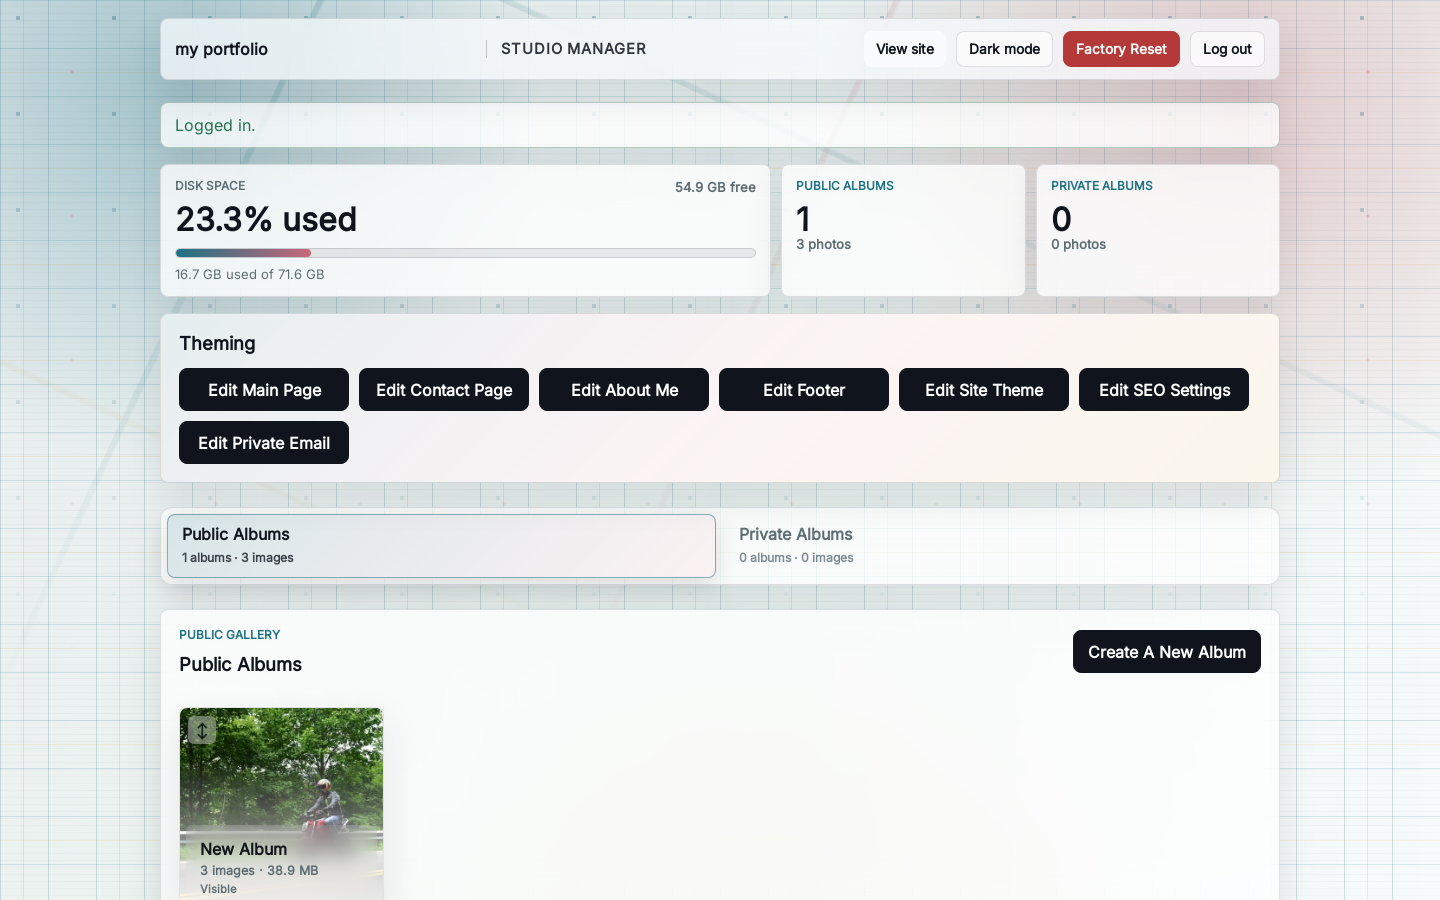
Task: Click the reorder handle icon on New Album
Action: (202, 730)
